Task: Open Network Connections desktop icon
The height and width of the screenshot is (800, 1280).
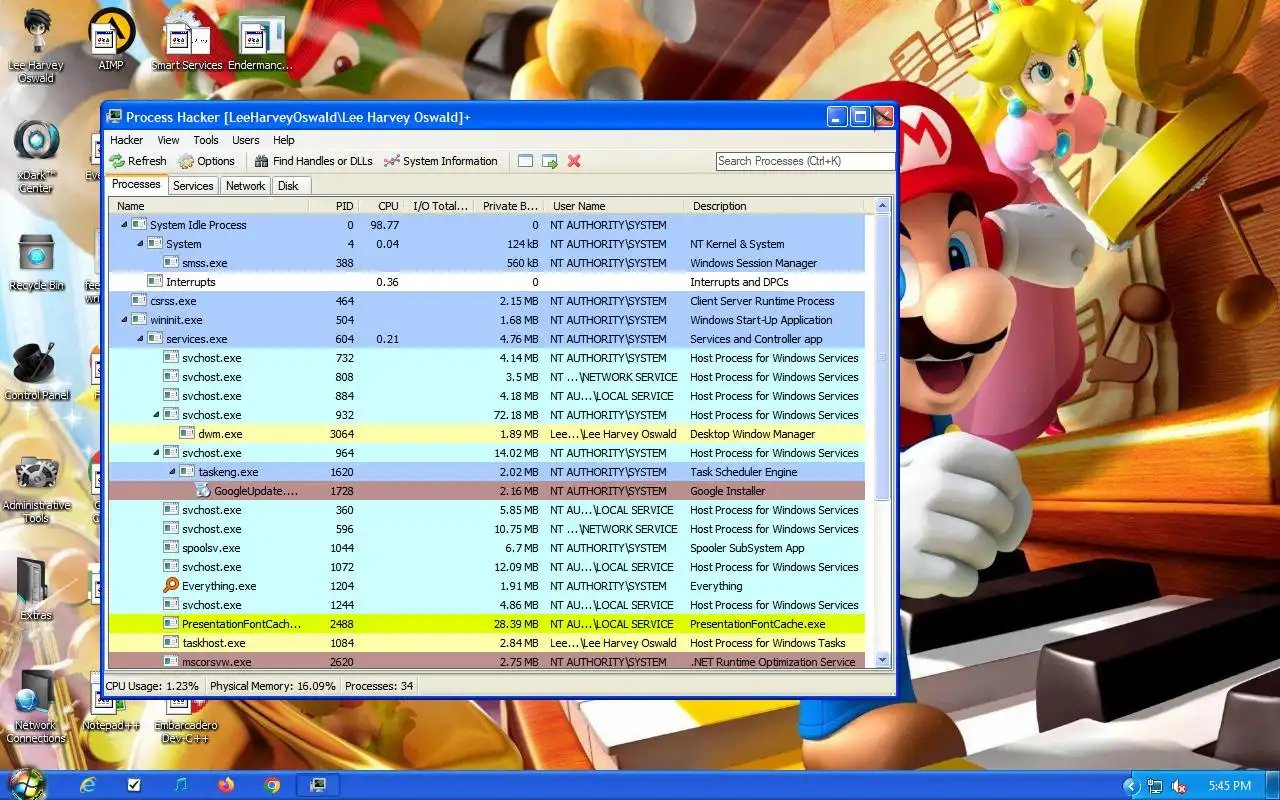Action: click(36, 706)
